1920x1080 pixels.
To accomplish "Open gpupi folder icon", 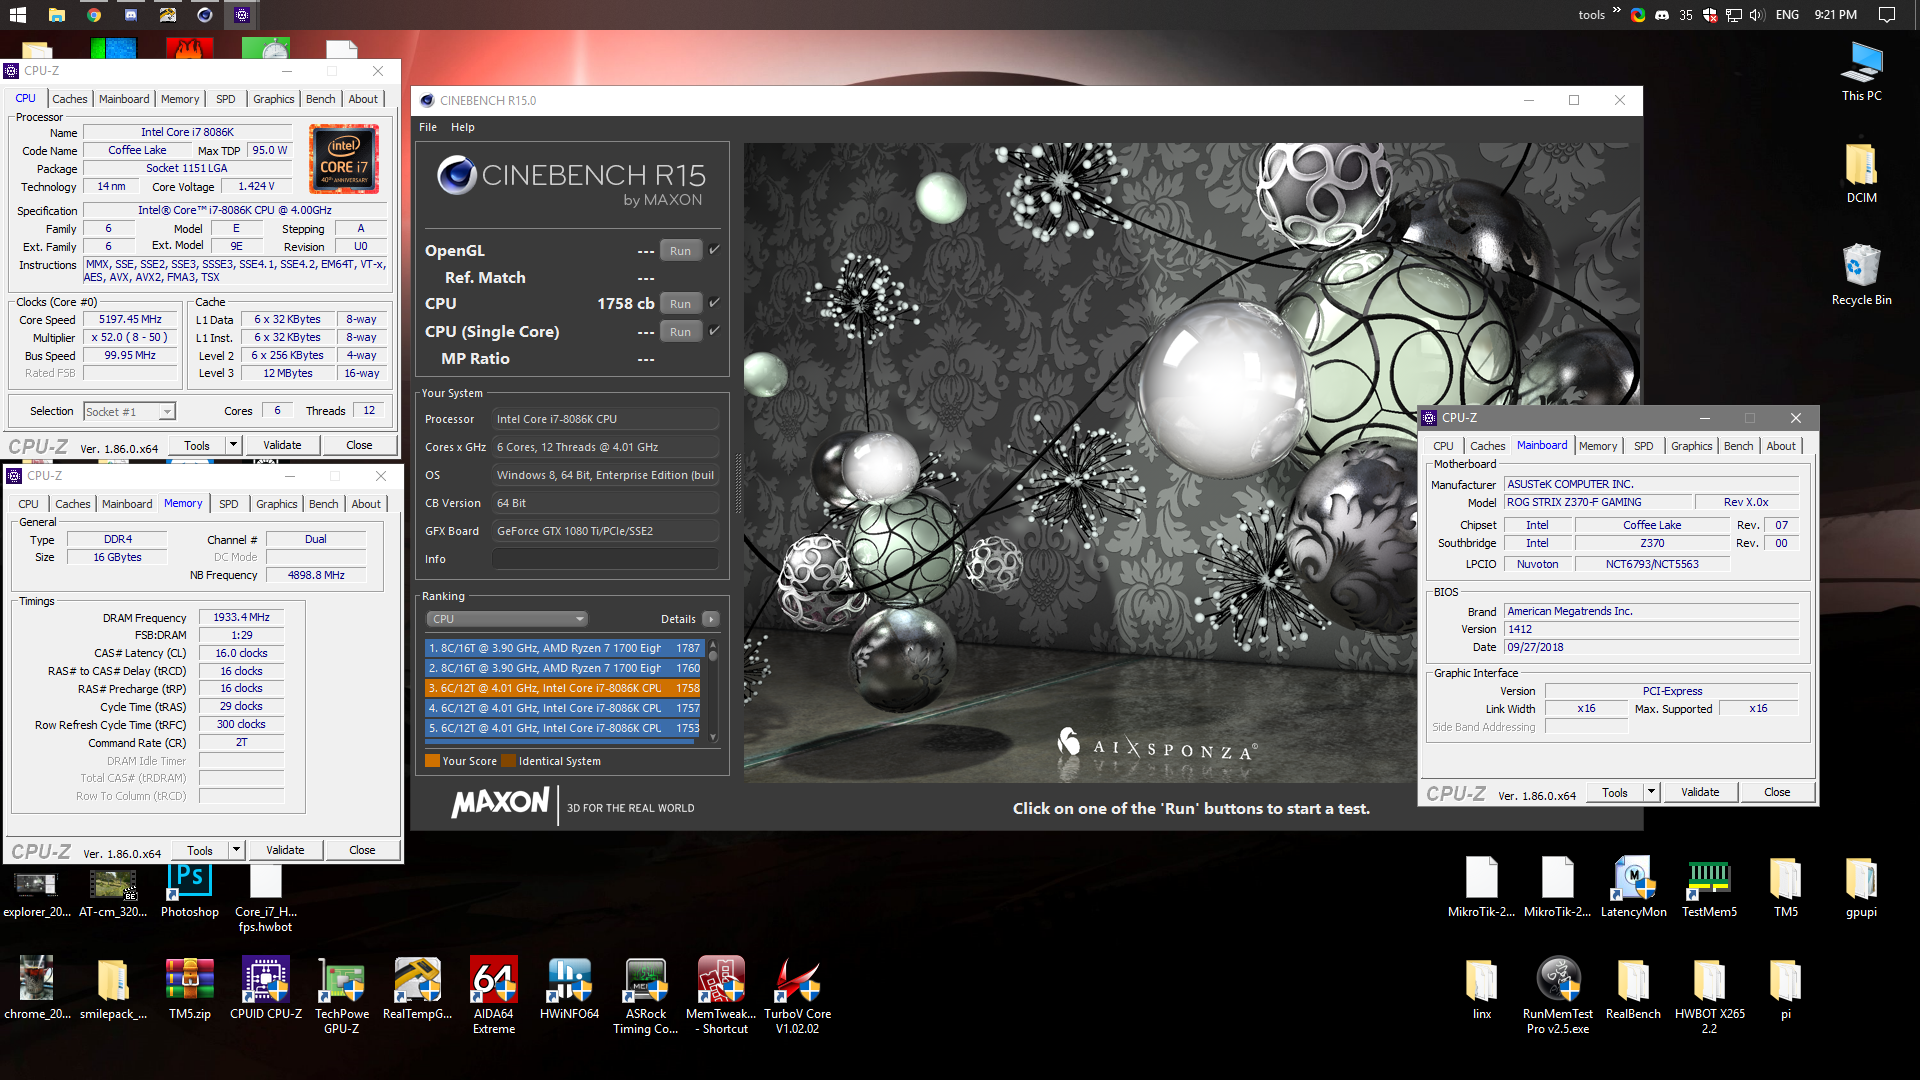I will 1861,888.
